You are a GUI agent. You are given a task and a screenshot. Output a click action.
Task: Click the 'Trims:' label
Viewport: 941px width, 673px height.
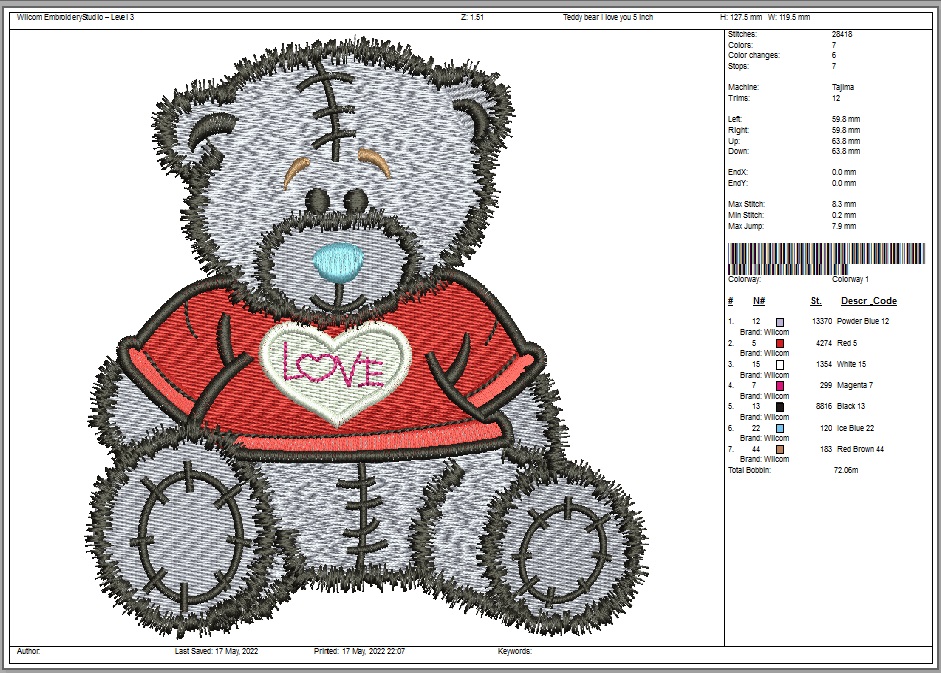(739, 98)
